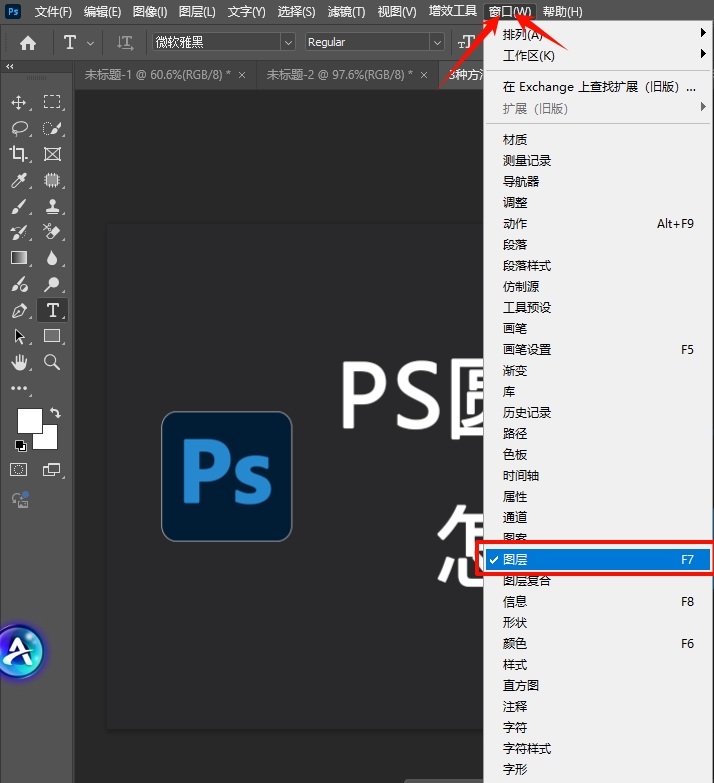The height and width of the screenshot is (783, 714).
Task: Click the Home icon in options bar
Action: point(28,43)
